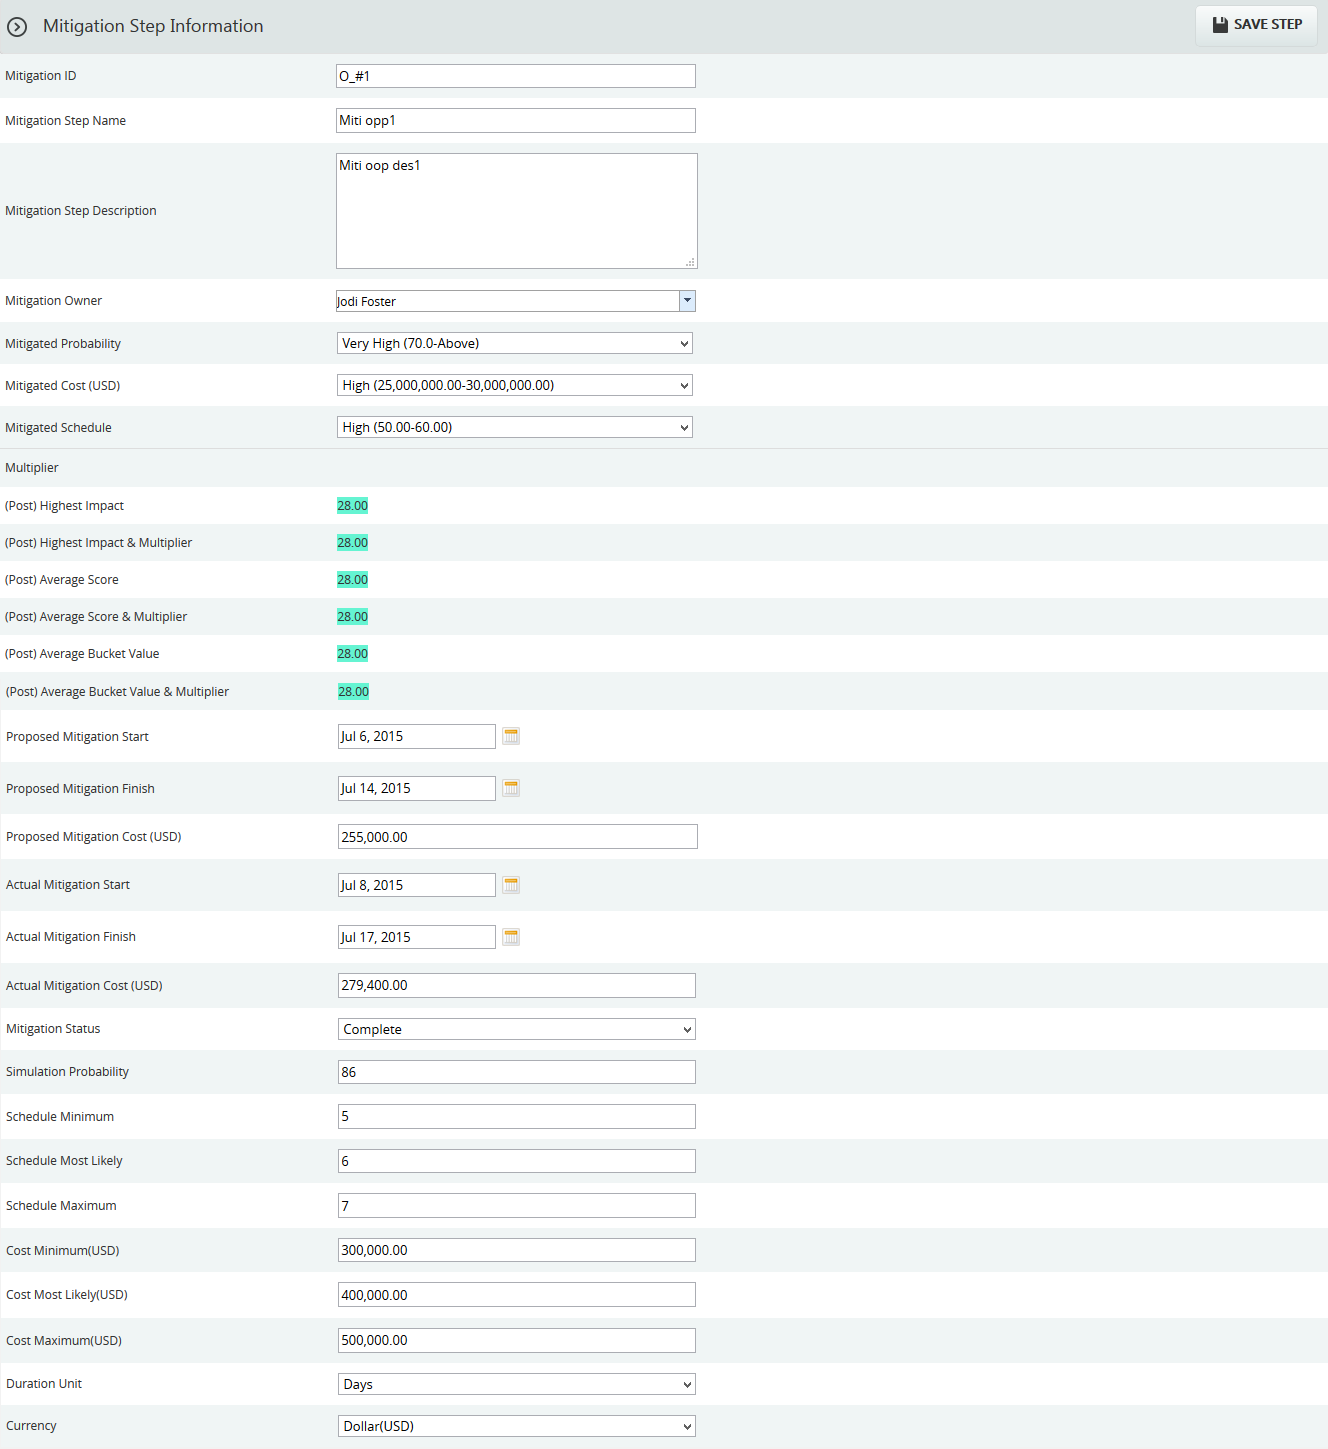Click the Proposed Mitigation Cost field
1328x1449 pixels.
(517, 837)
